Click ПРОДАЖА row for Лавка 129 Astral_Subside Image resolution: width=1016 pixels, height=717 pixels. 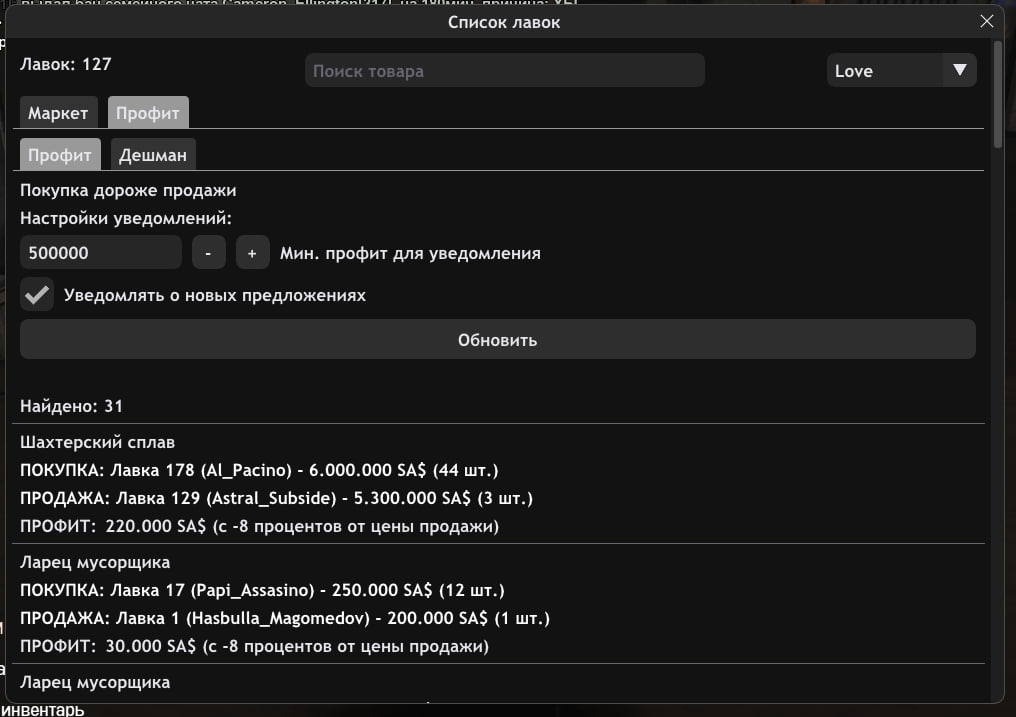[269, 498]
